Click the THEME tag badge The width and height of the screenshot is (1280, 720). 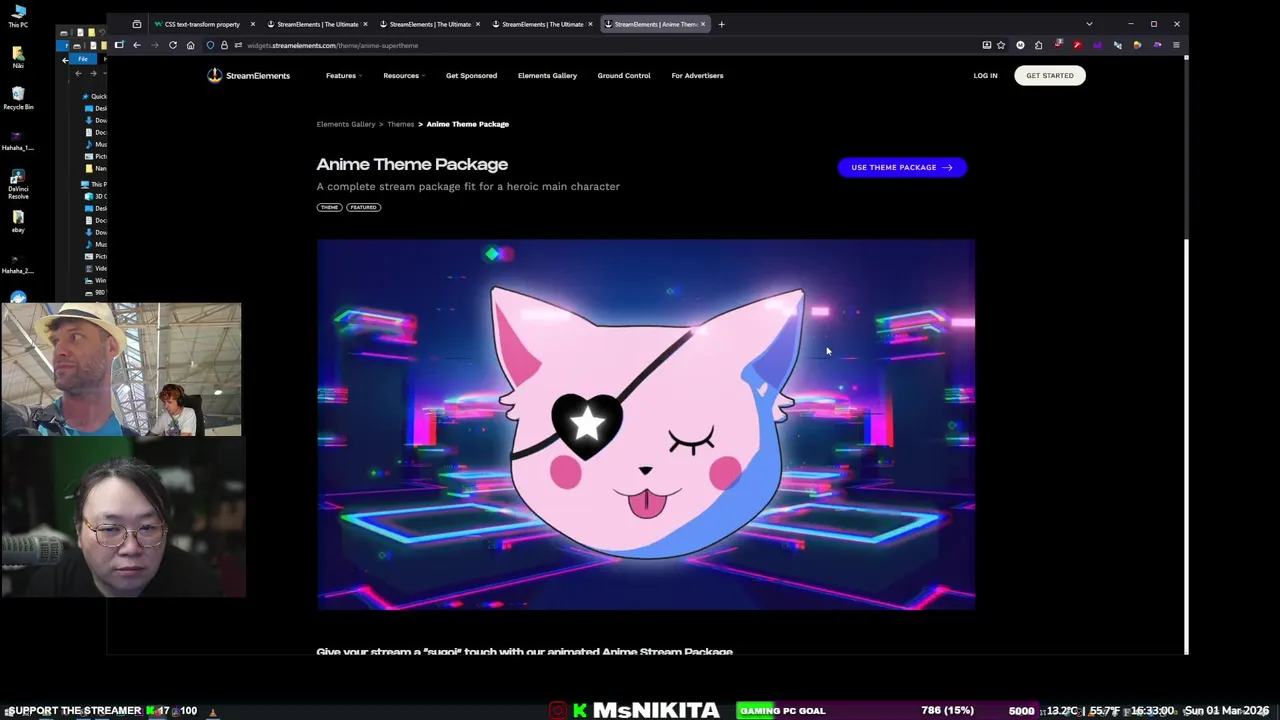pos(329,207)
